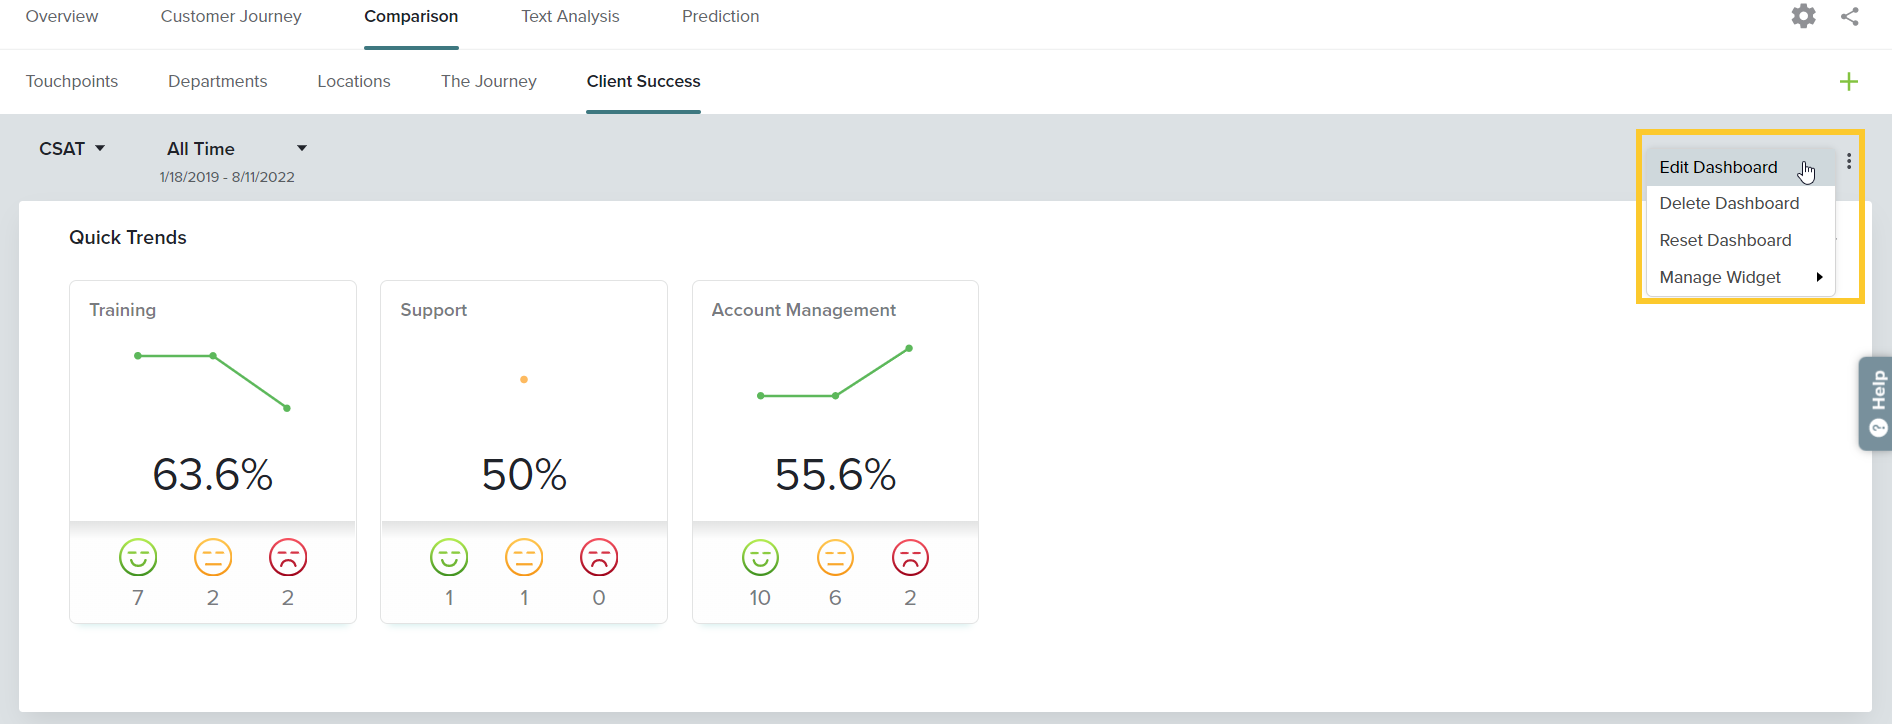Choose Delete Dashboard menu option
The image size is (1892, 724).
(1729, 203)
